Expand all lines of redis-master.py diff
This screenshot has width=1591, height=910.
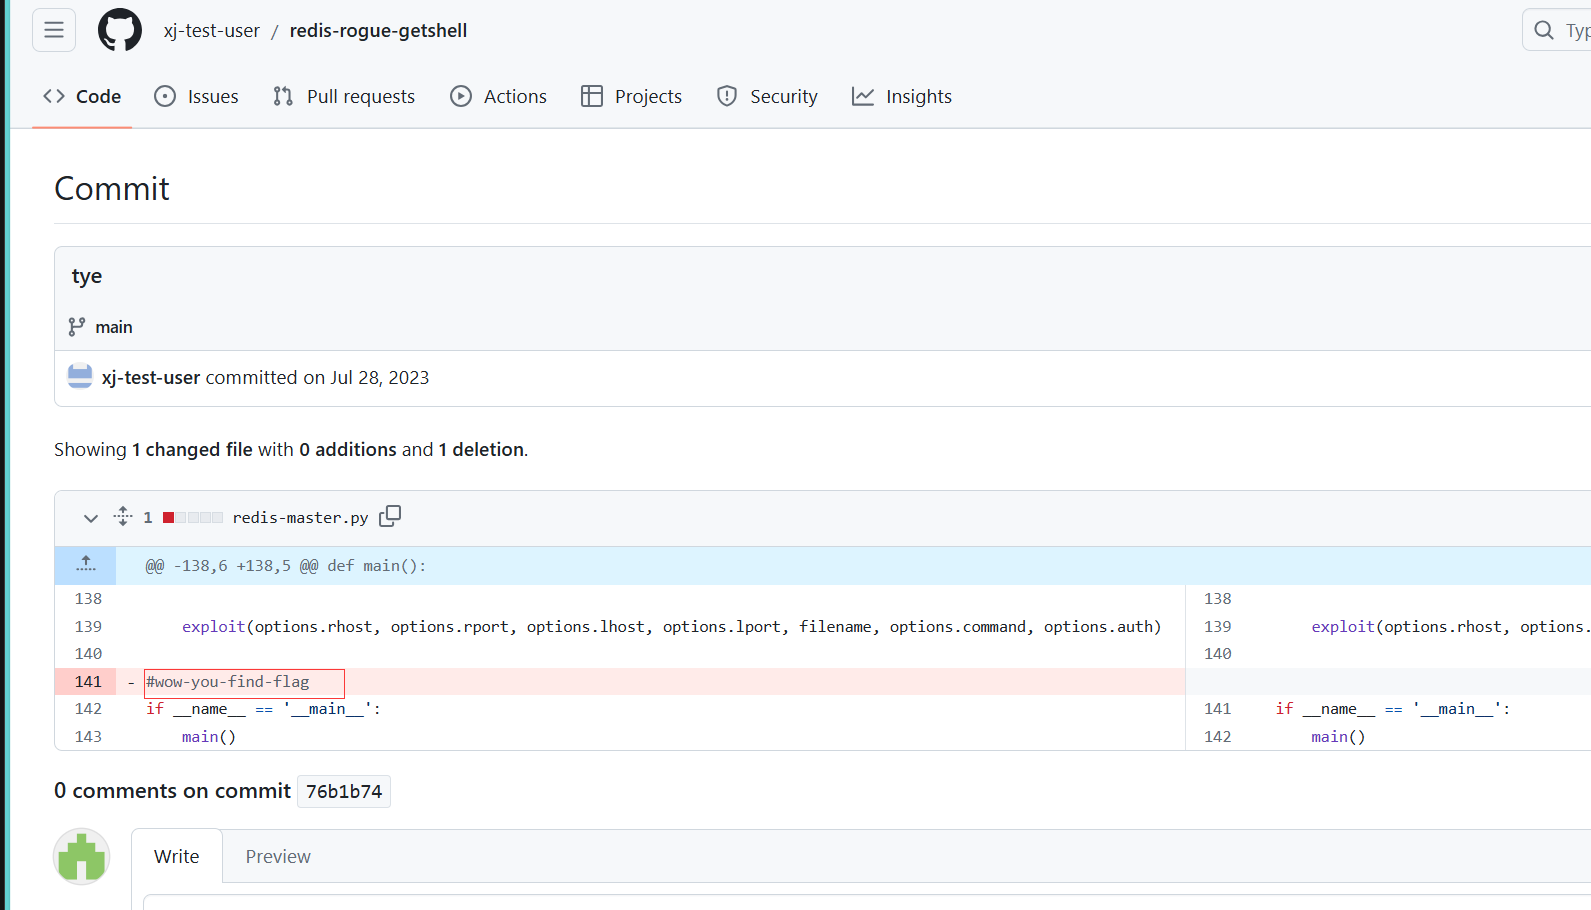[123, 516]
